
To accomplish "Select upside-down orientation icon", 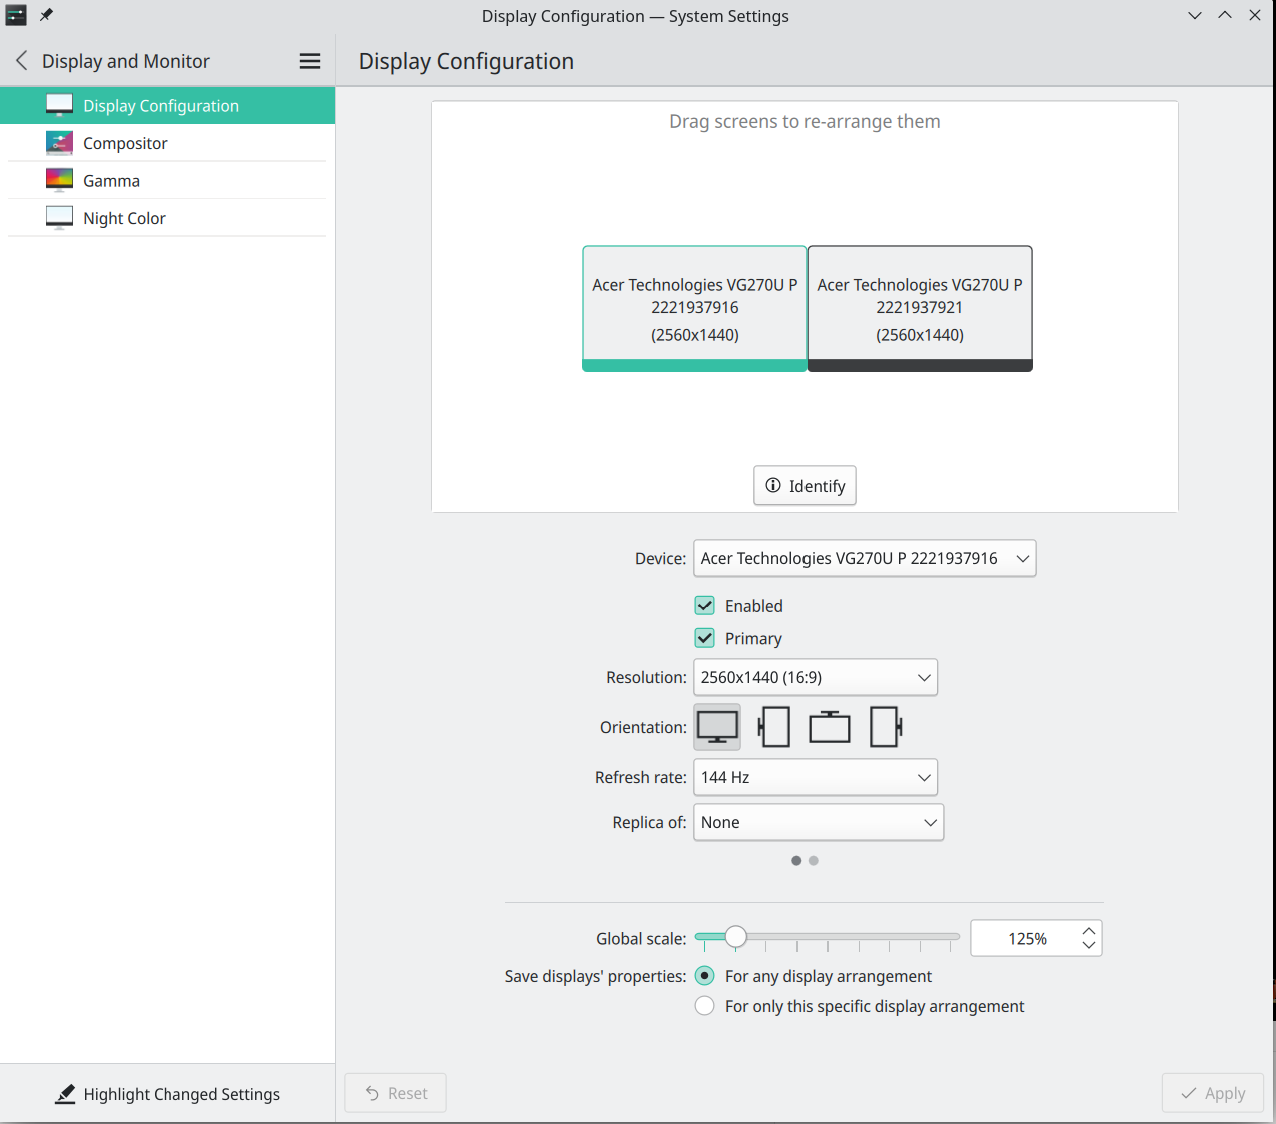I will point(830,727).
